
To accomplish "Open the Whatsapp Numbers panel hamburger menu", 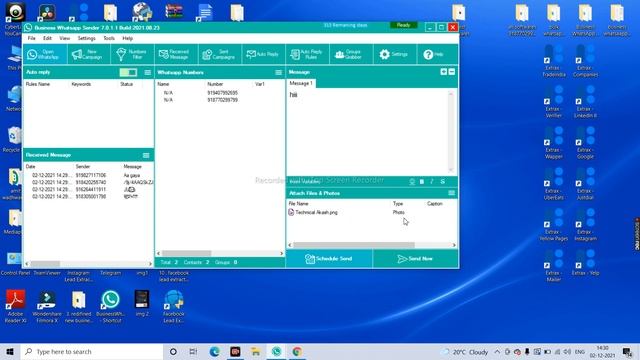I will coord(278,73).
